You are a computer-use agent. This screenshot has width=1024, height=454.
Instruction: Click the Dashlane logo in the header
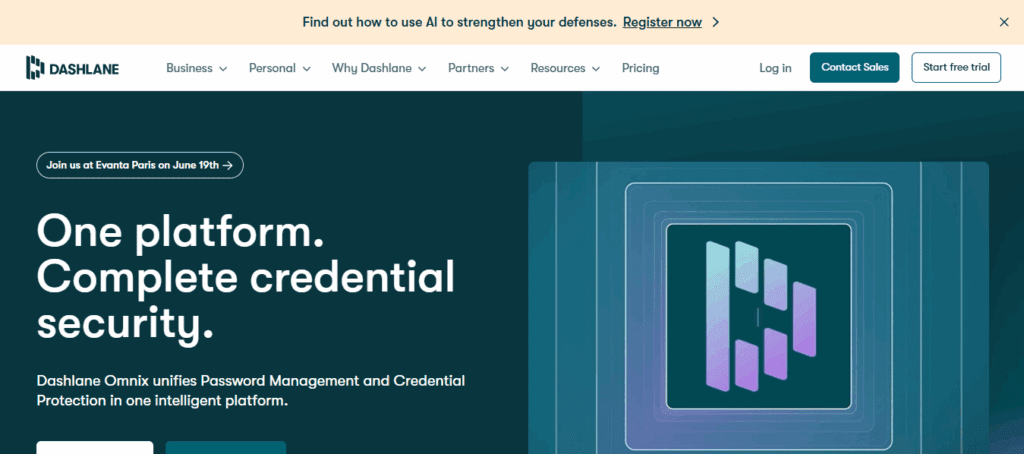72,68
